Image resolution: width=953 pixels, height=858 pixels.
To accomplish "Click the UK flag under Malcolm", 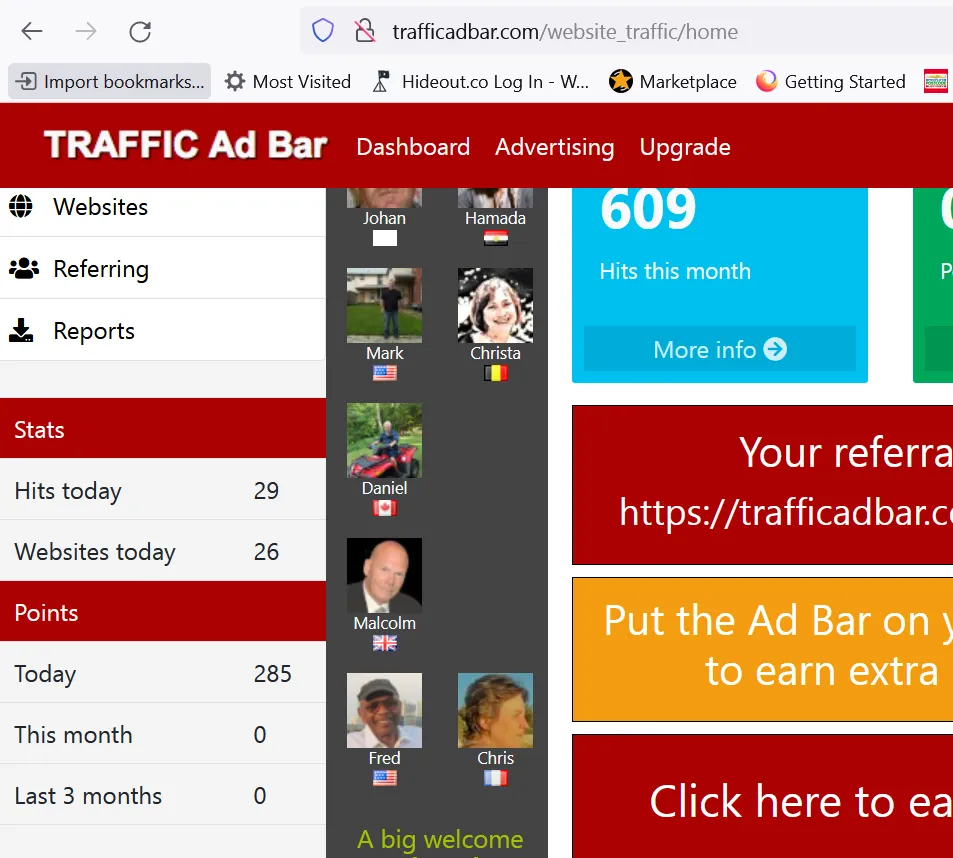I will 385,642.
